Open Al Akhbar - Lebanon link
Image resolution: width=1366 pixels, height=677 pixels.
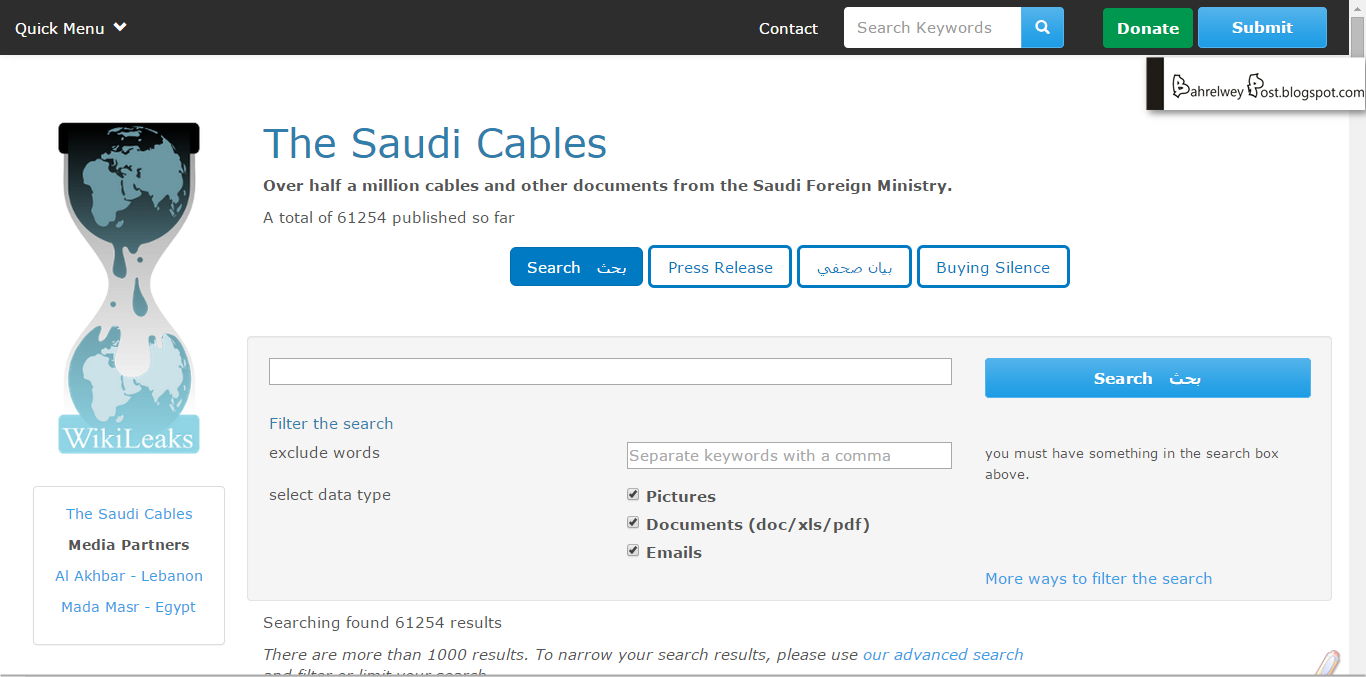coord(129,575)
